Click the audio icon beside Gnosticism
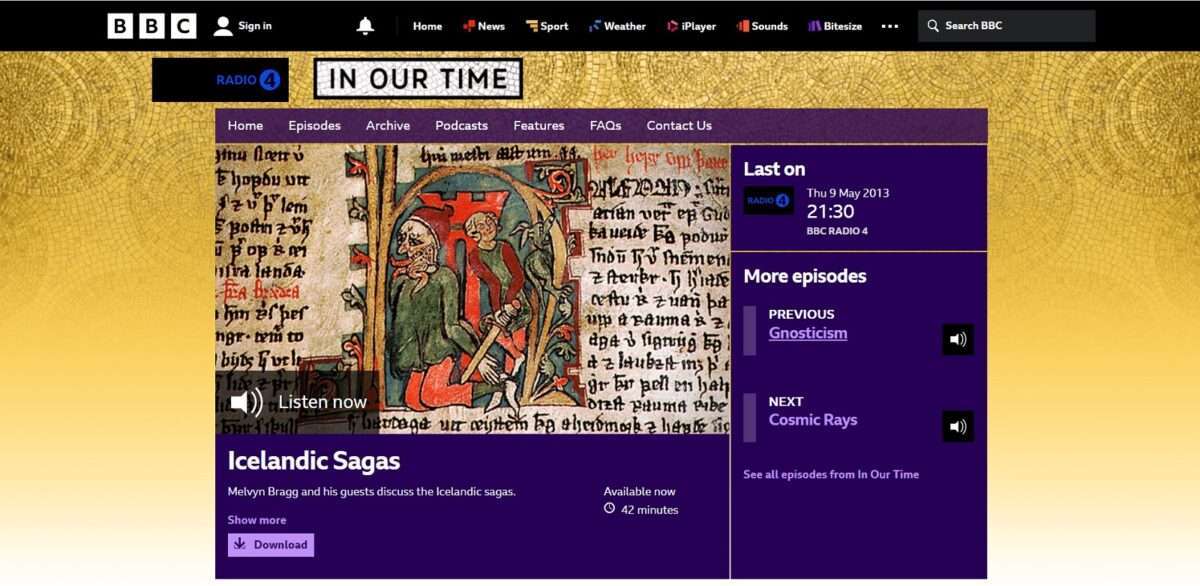The image size is (1200, 586). coord(958,339)
